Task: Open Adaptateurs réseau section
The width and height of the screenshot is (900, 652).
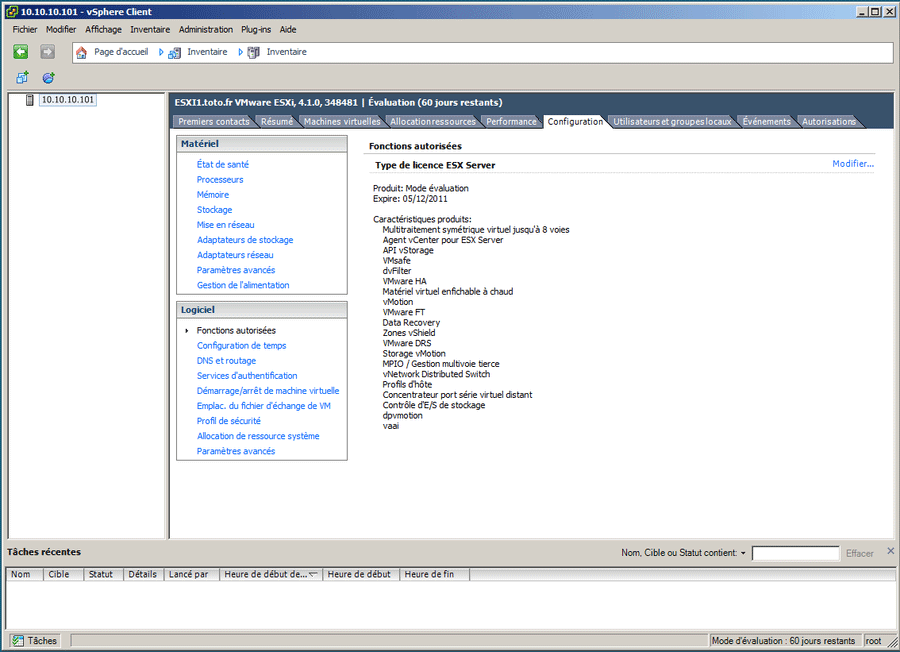Action: 235,255
